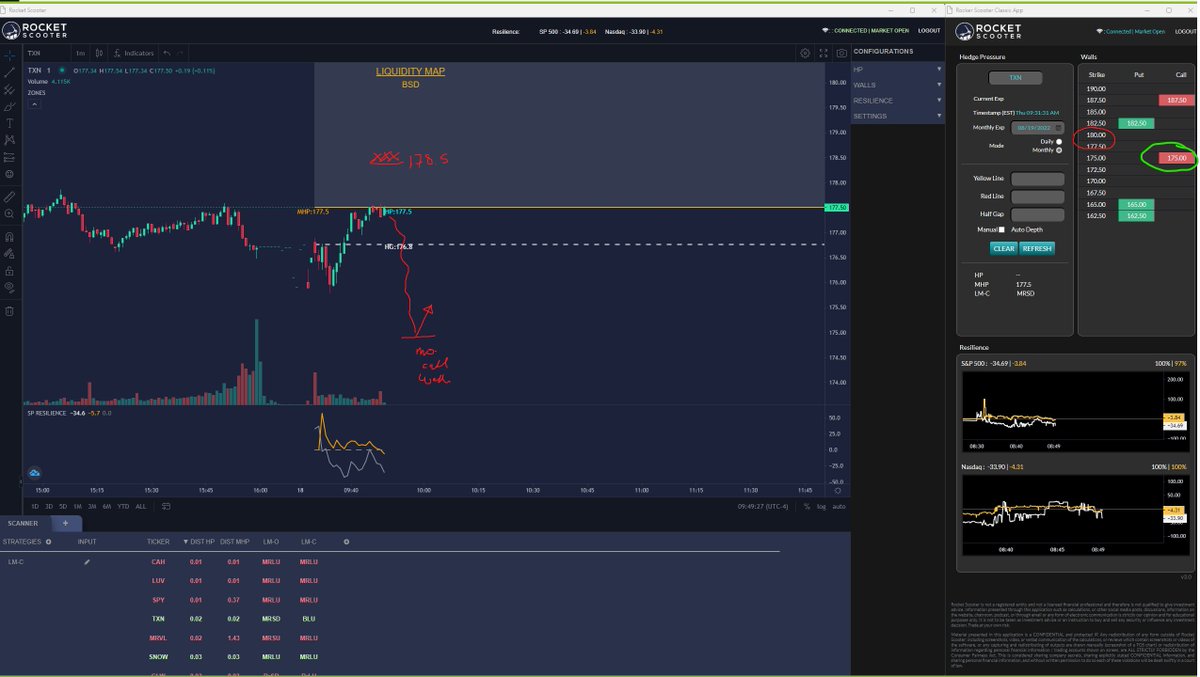Open the emoji icons tool
This screenshot has height=677, width=1200.
pyautogui.click(x=9, y=174)
